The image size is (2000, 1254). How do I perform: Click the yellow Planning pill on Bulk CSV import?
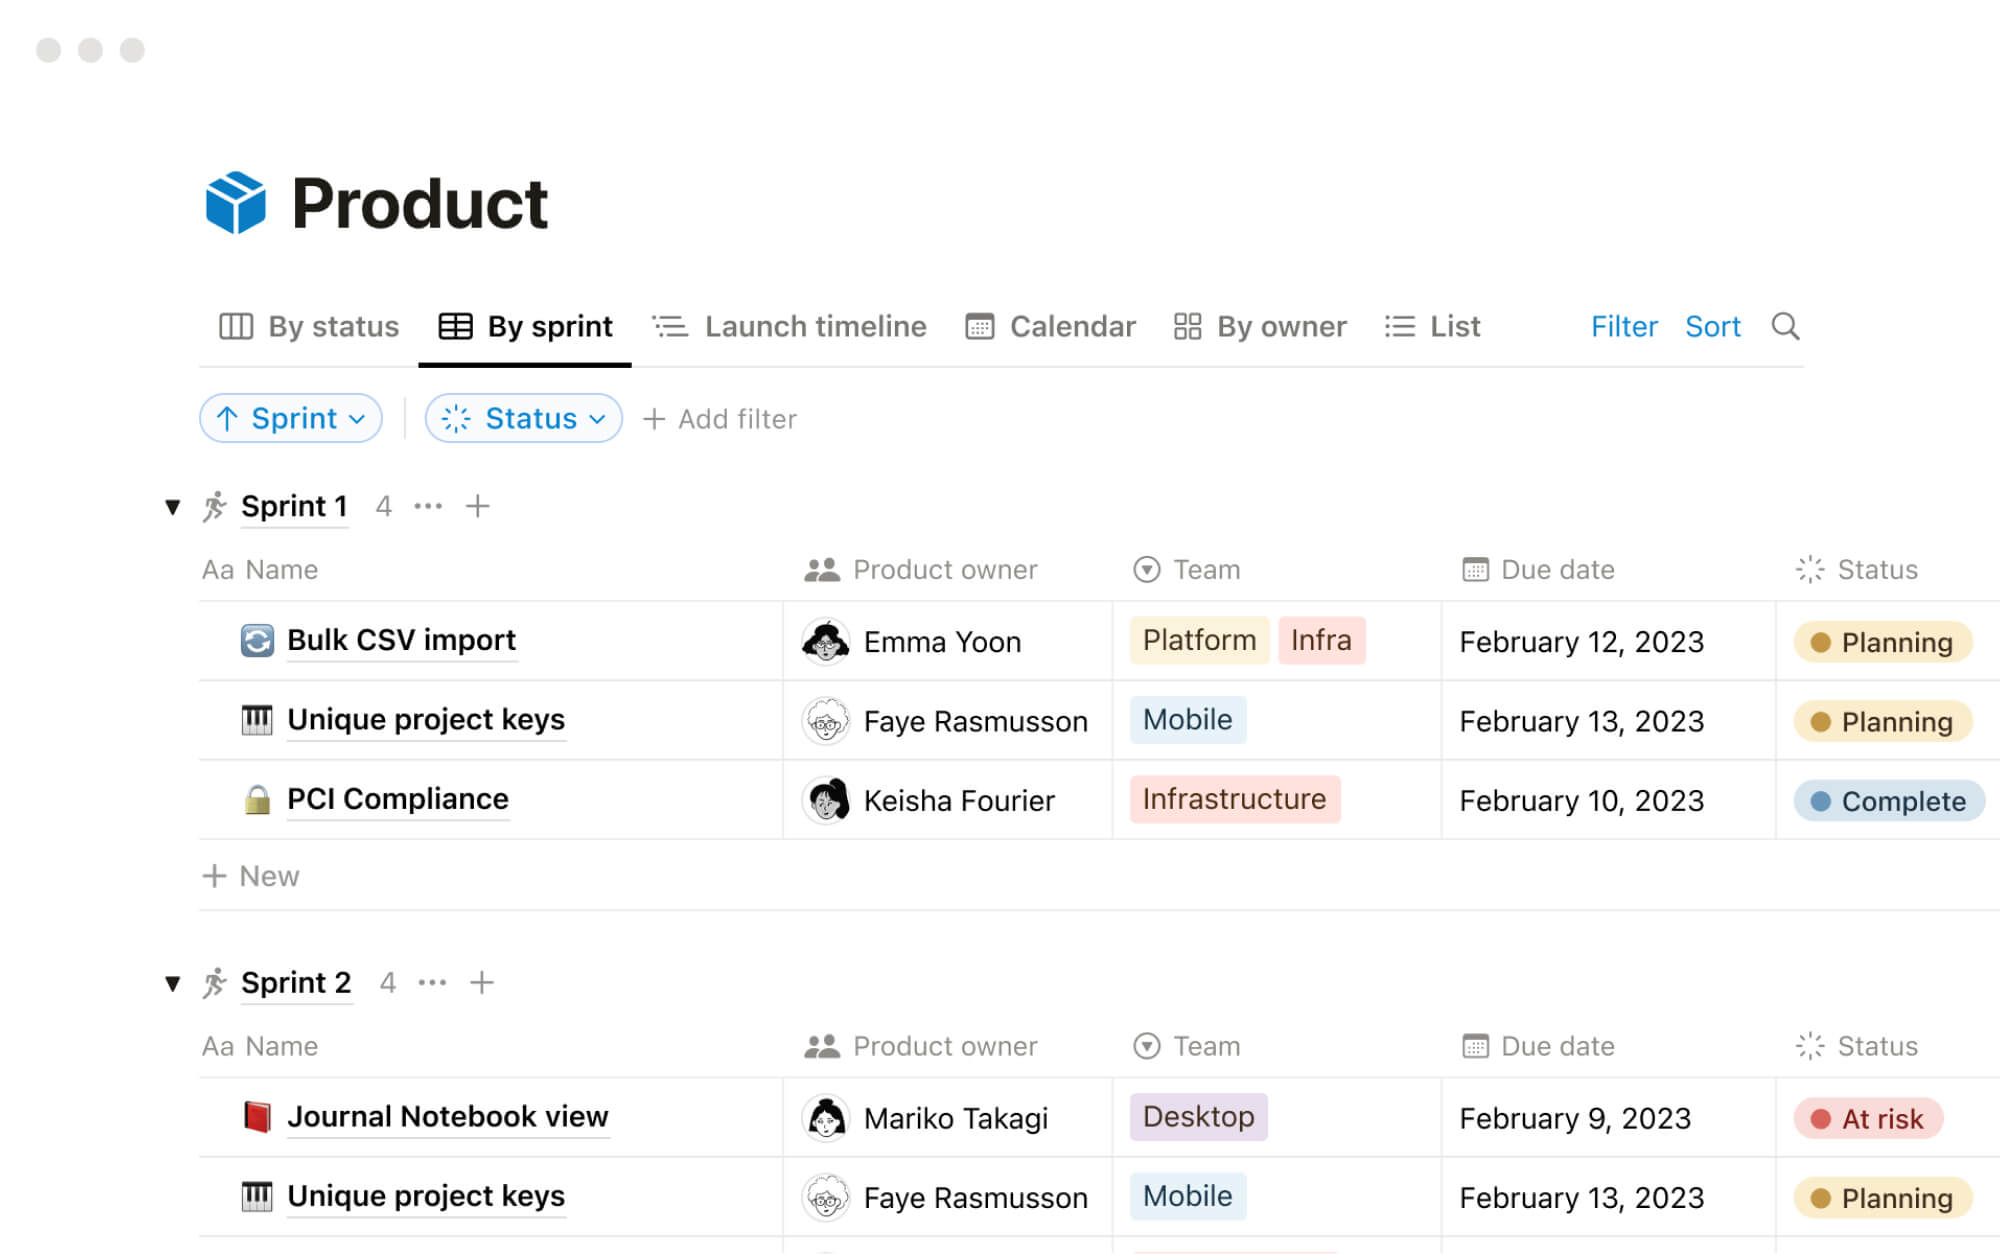(x=1883, y=642)
